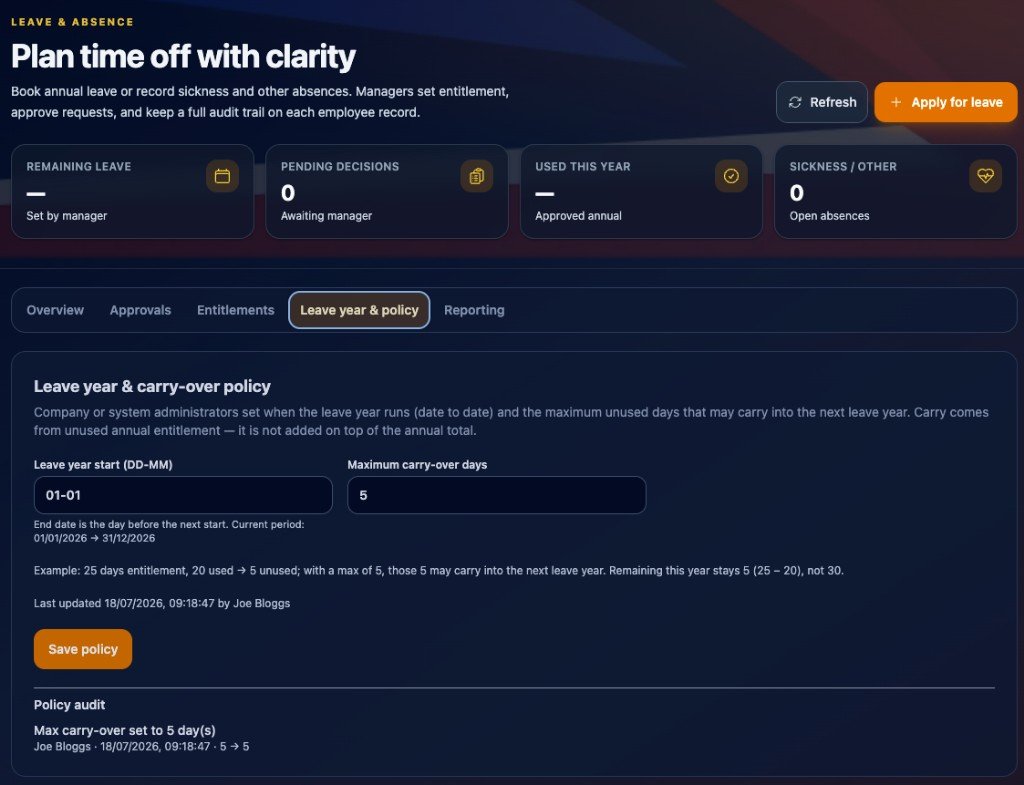1024x785 pixels.
Task: Switch to the Approvals tab
Action: tap(140, 310)
